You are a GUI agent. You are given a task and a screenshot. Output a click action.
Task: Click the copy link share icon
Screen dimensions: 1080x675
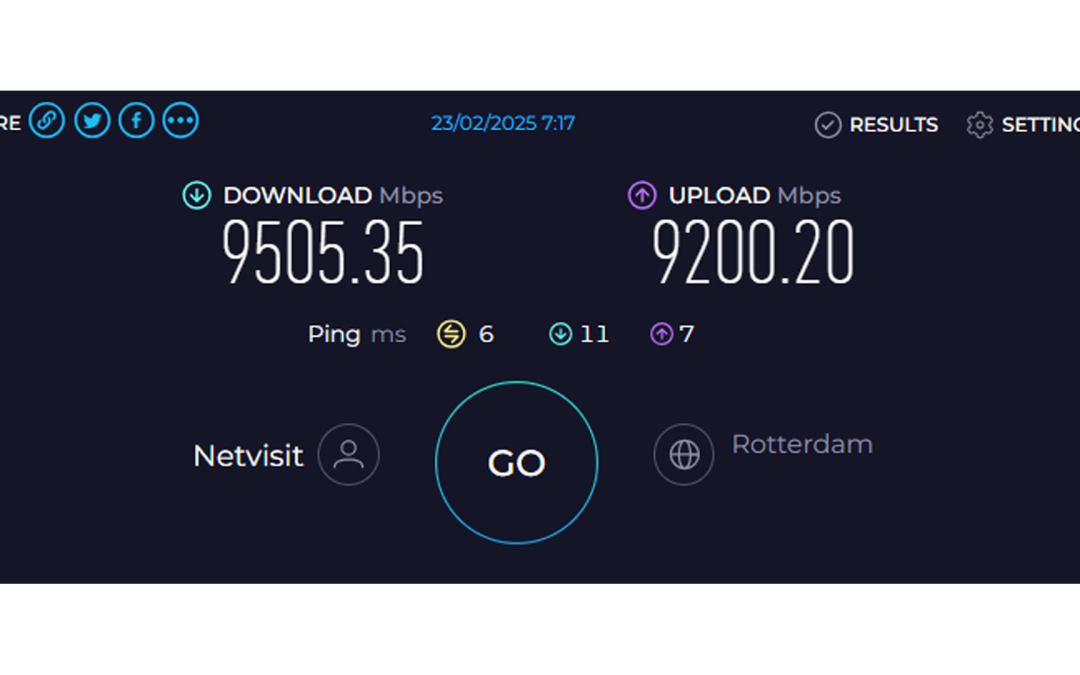pos(47,121)
